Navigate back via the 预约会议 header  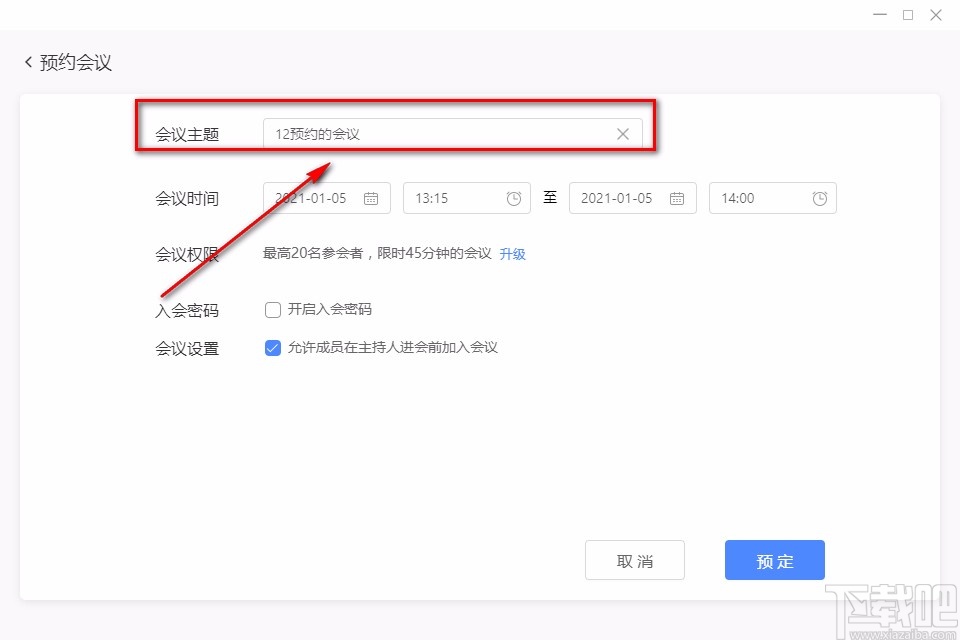(75, 61)
